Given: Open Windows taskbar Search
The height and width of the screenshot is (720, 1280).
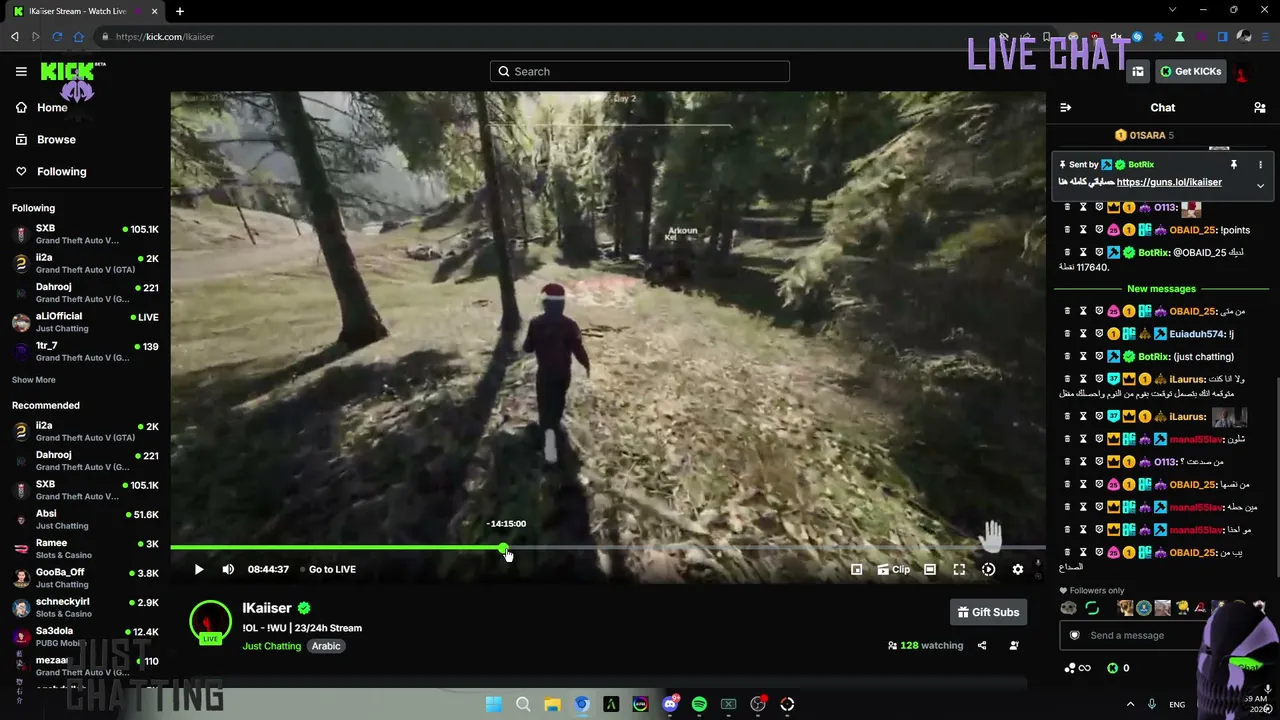Looking at the screenshot, I should pos(523,705).
